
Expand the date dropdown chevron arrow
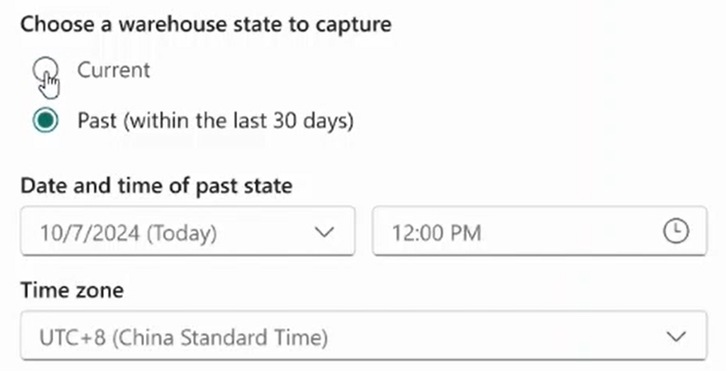pyautogui.click(x=324, y=232)
